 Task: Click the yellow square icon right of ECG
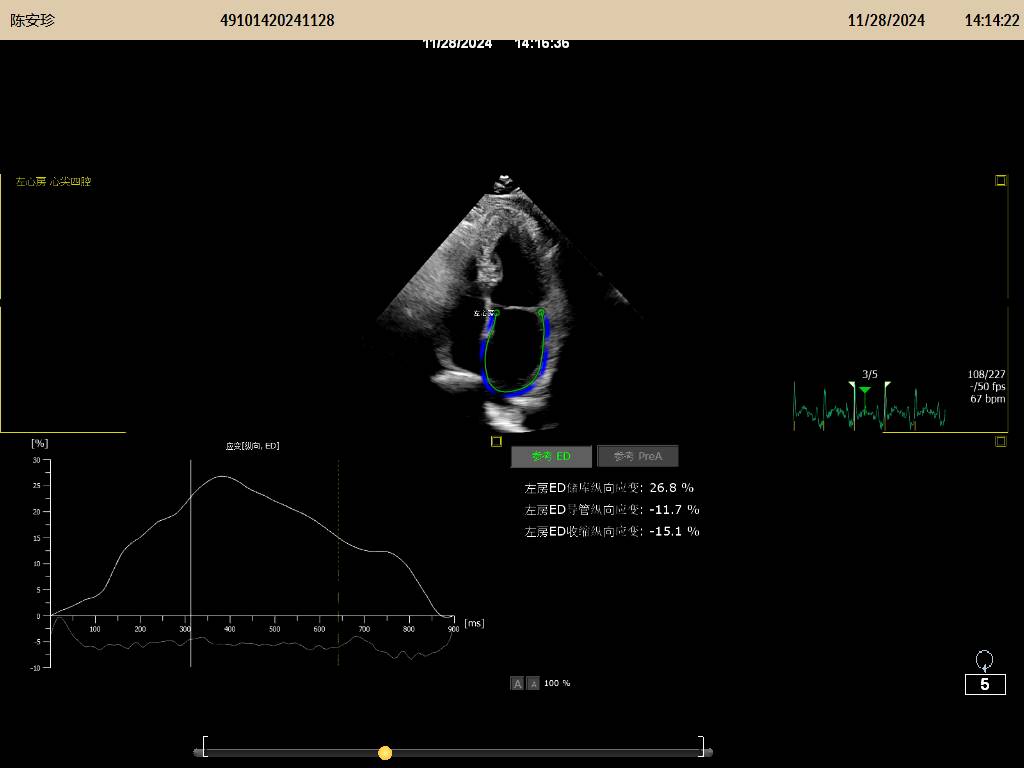tap(1000, 441)
